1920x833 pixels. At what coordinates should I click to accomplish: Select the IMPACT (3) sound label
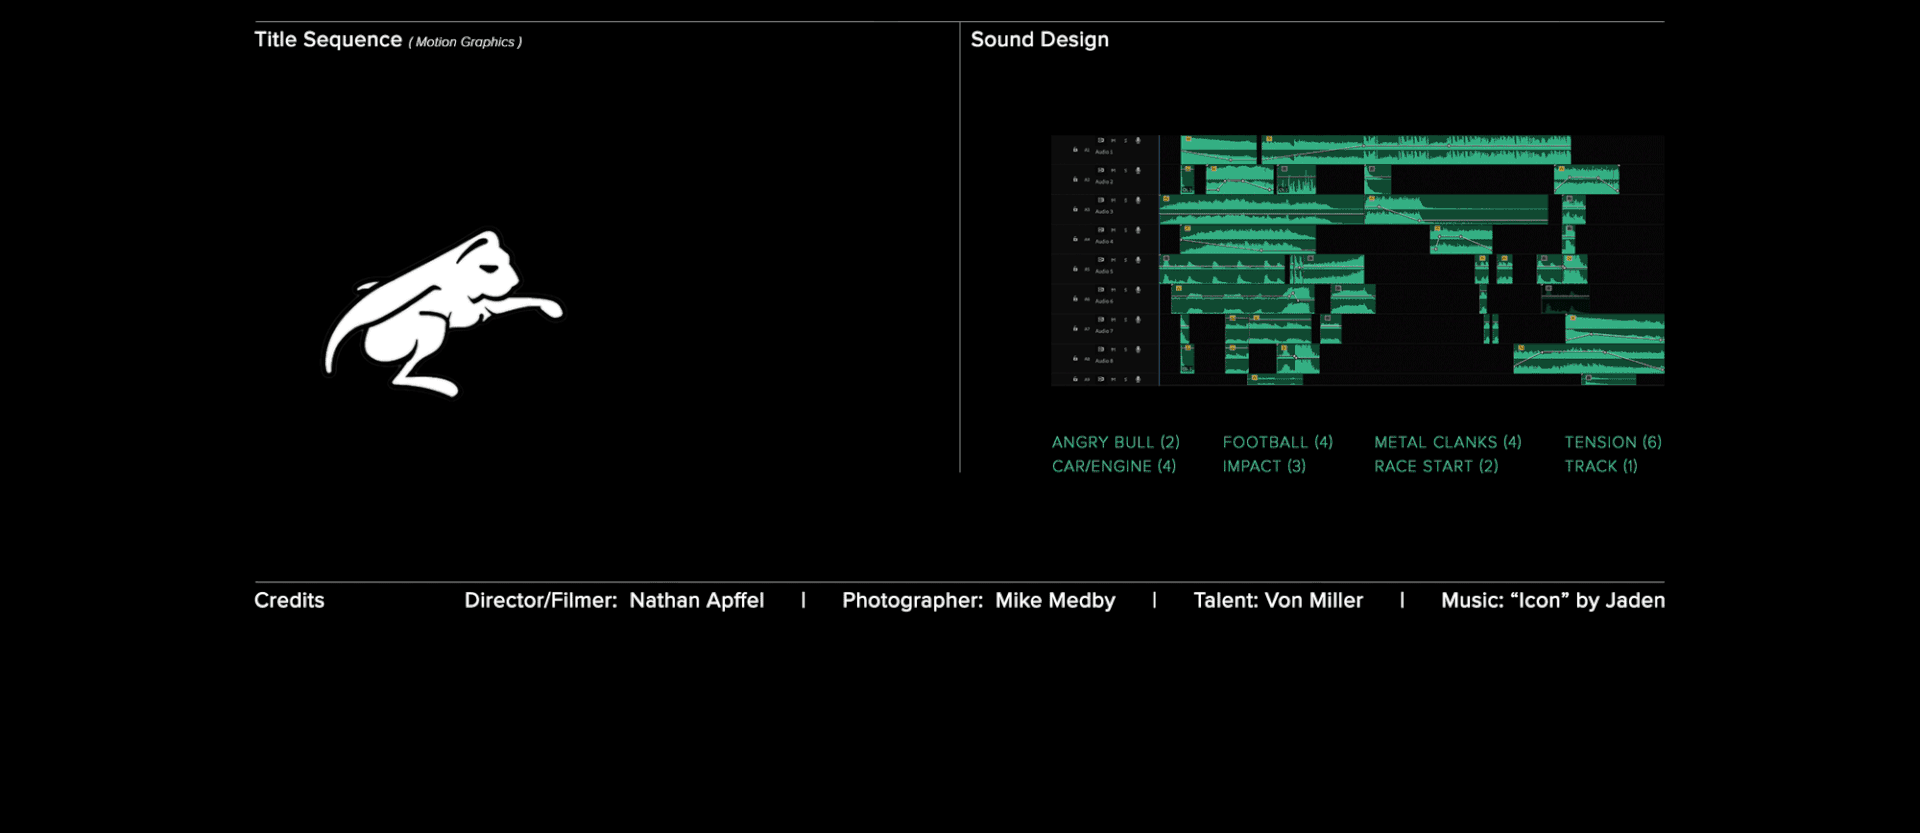pos(1264,466)
